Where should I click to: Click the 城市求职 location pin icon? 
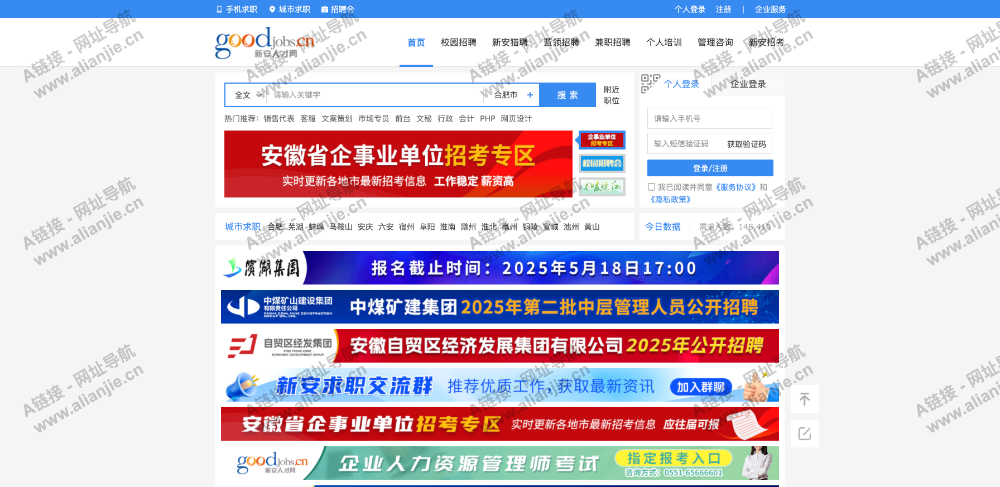pos(272,10)
